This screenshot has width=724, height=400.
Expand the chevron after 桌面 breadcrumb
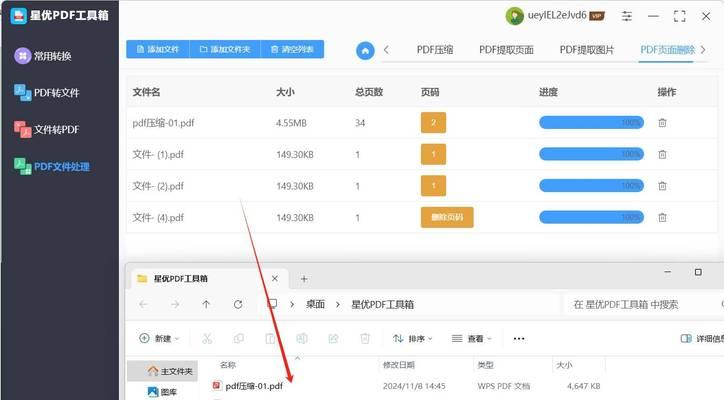point(338,304)
